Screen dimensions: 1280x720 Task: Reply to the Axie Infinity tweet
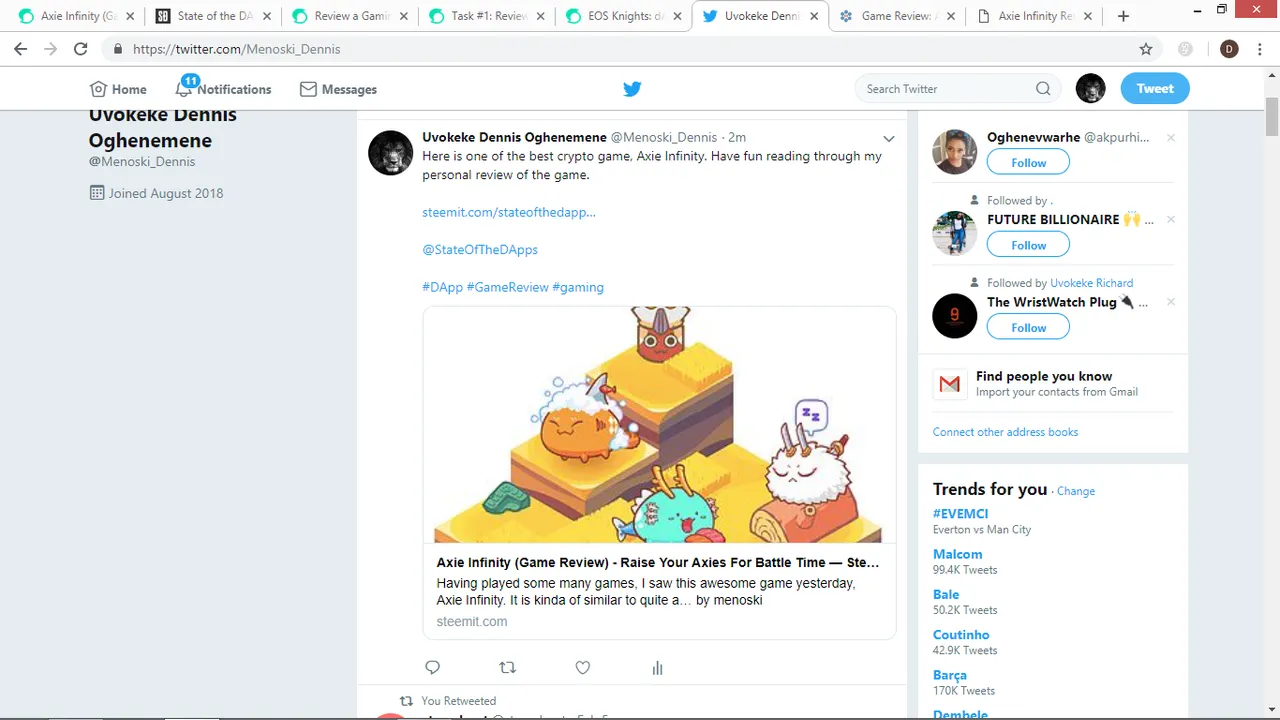(432, 667)
